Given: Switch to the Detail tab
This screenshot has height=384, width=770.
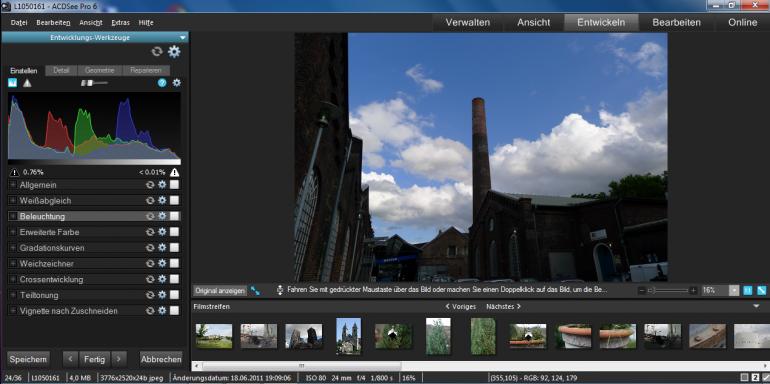Looking at the screenshot, I should click(61, 70).
